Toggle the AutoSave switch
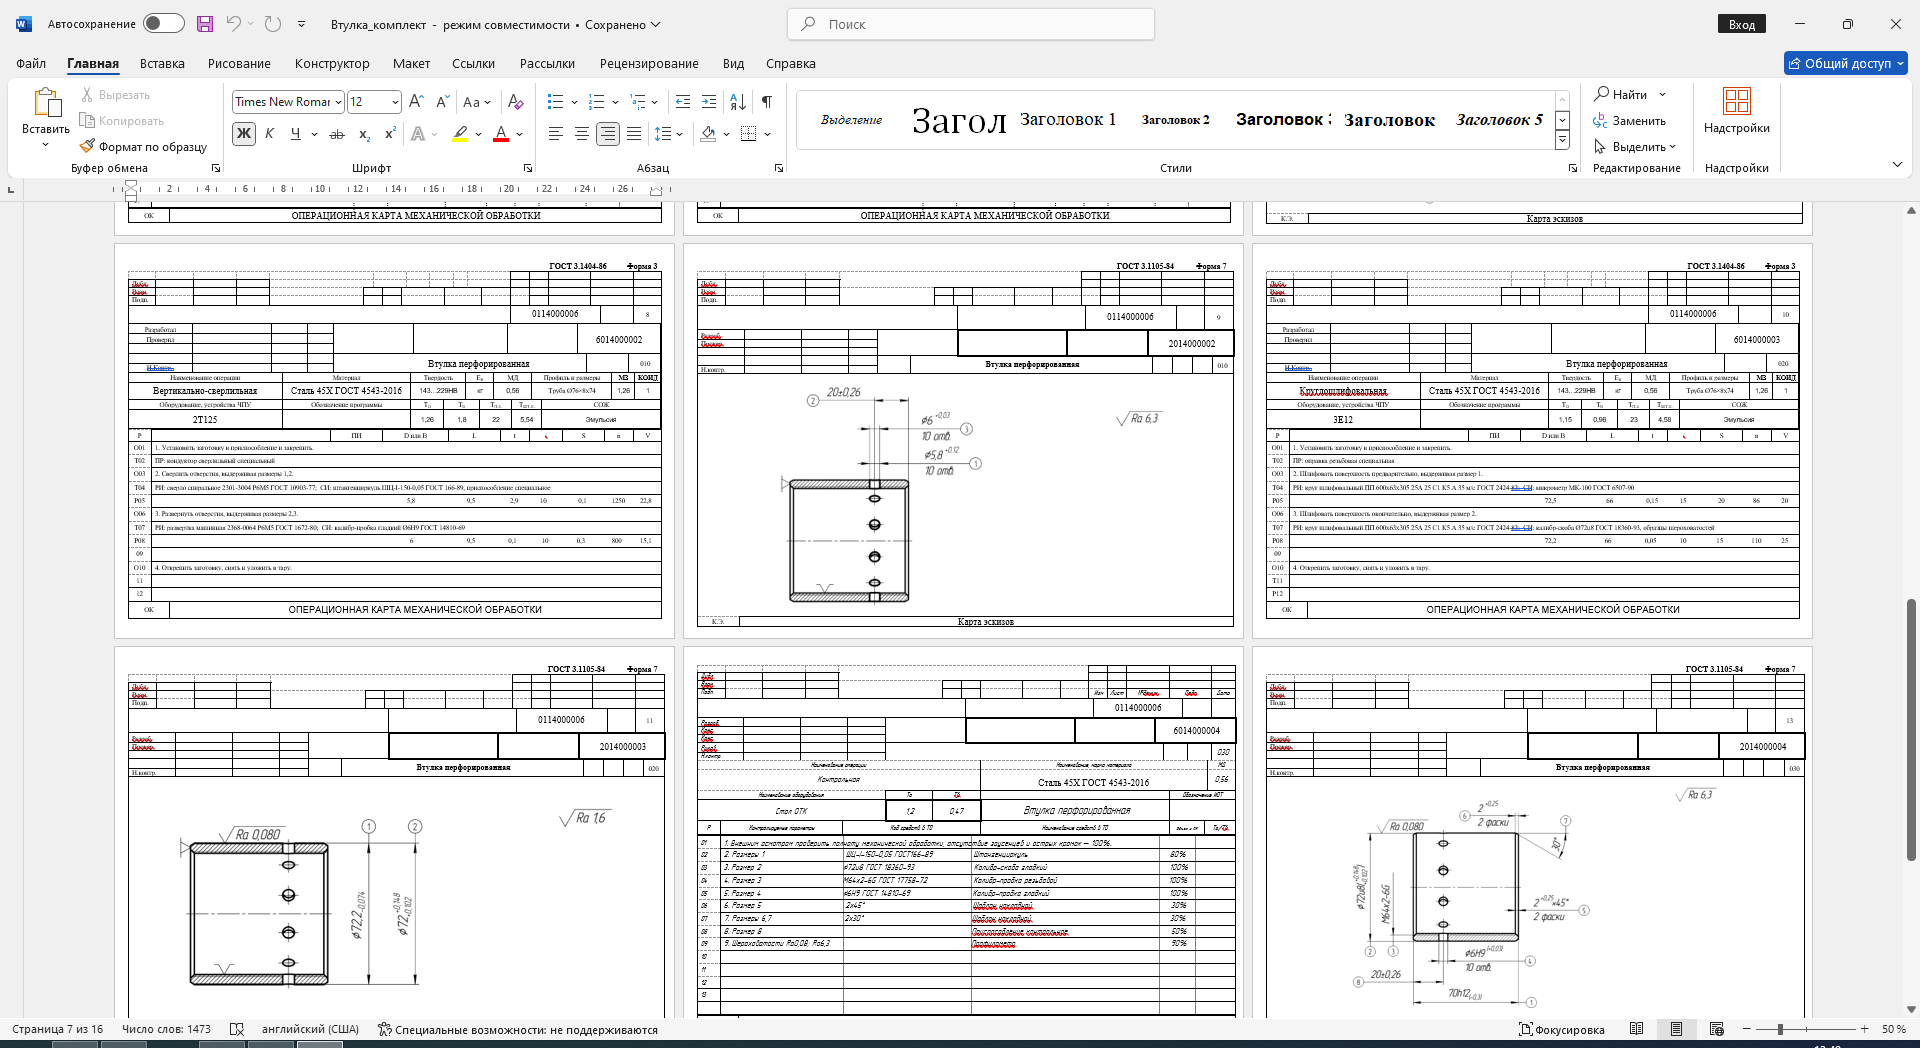The height and width of the screenshot is (1048, 1920). click(x=163, y=24)
